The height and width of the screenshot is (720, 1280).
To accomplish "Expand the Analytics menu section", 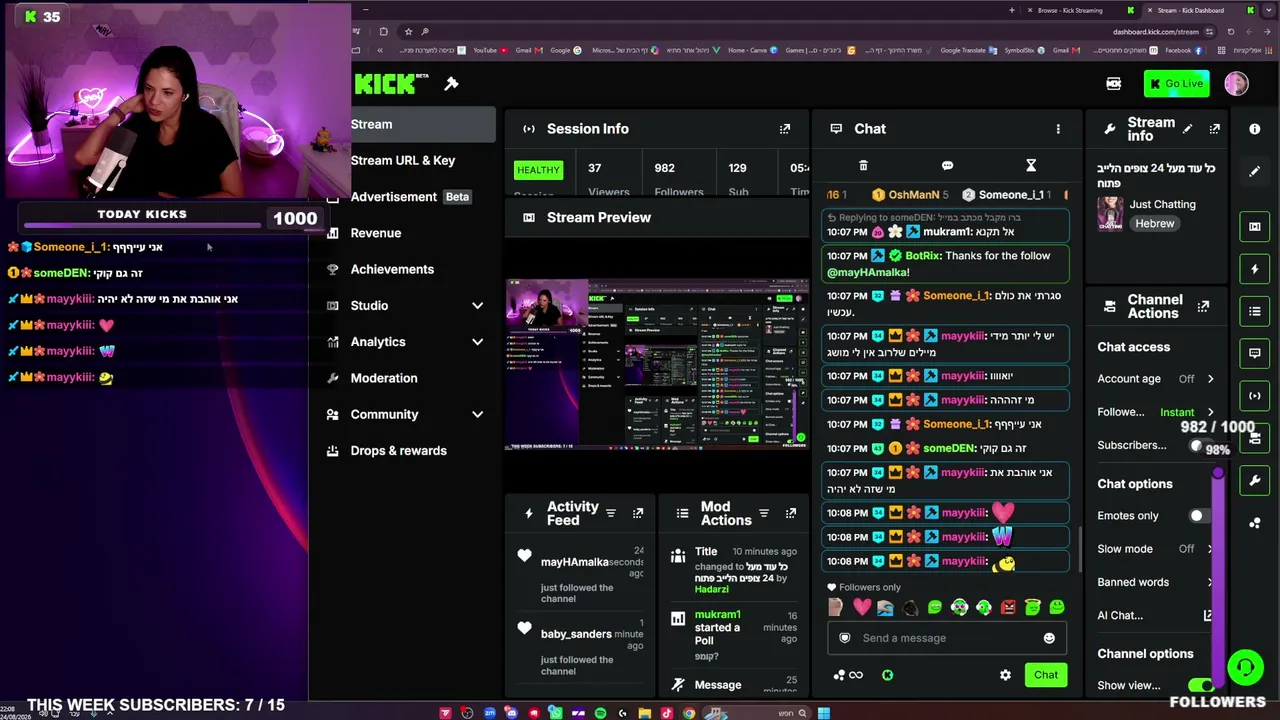I will click(x=477, y=342).
